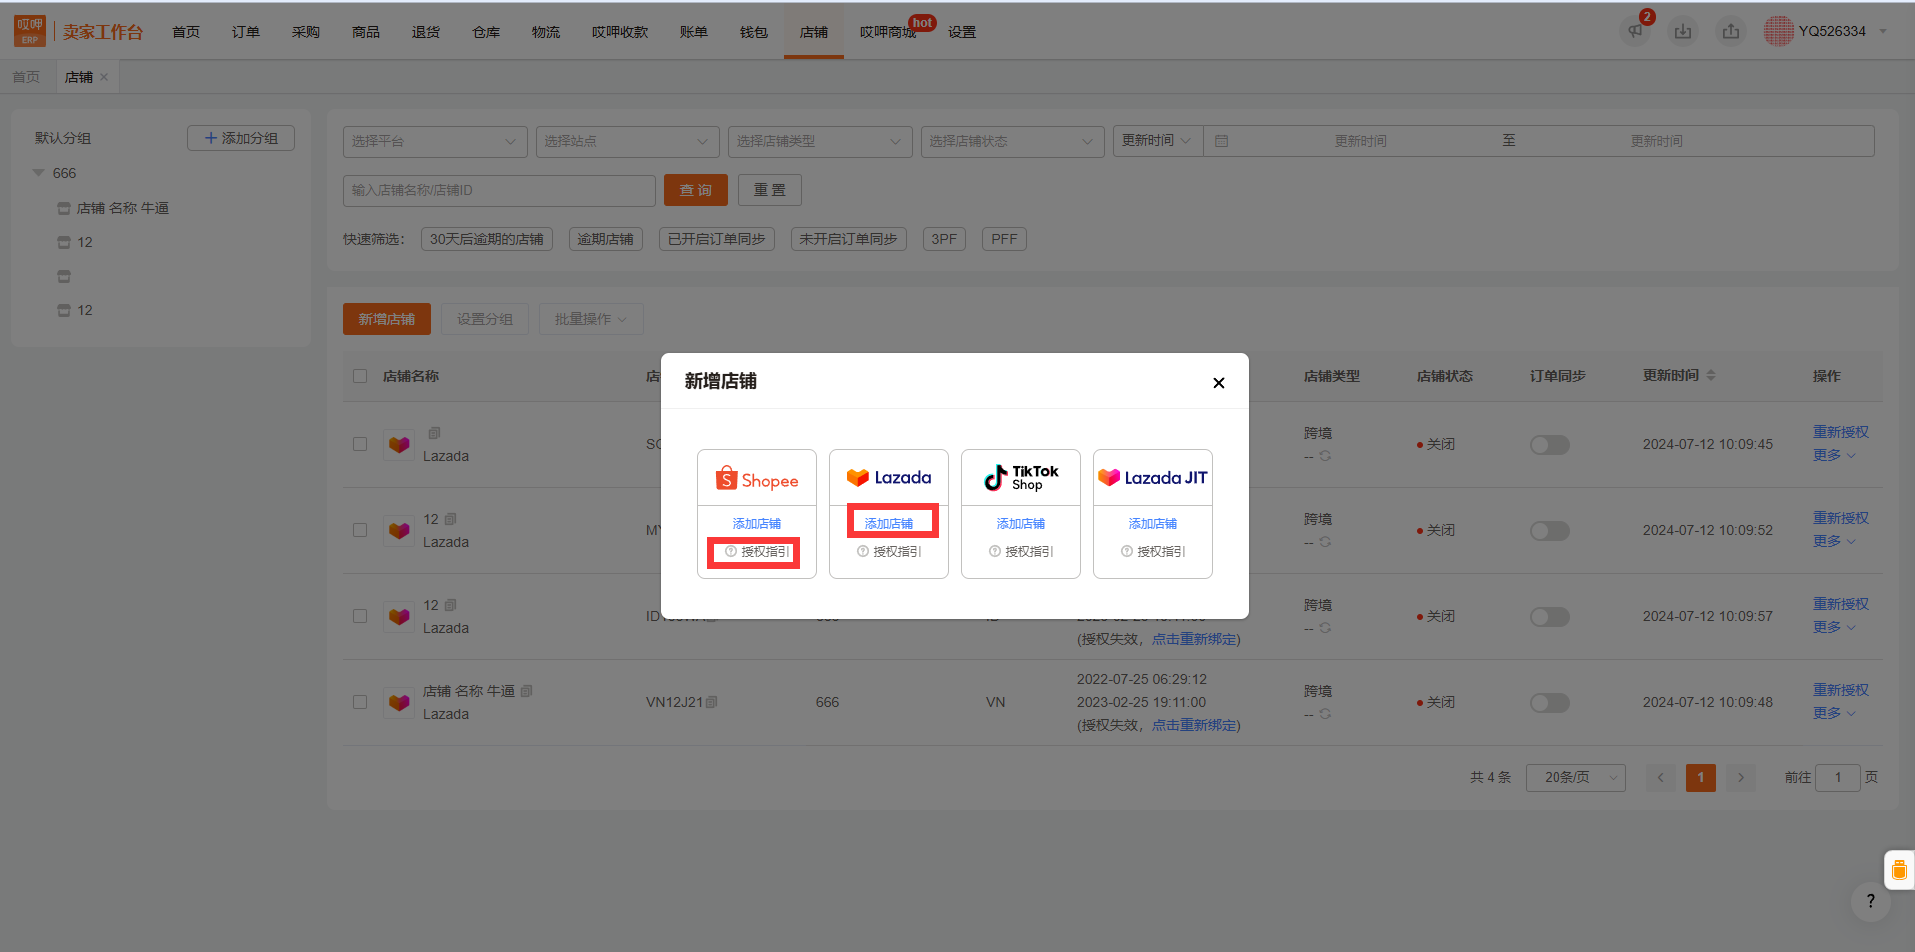Open the 选择平台 dropdown

435,141
